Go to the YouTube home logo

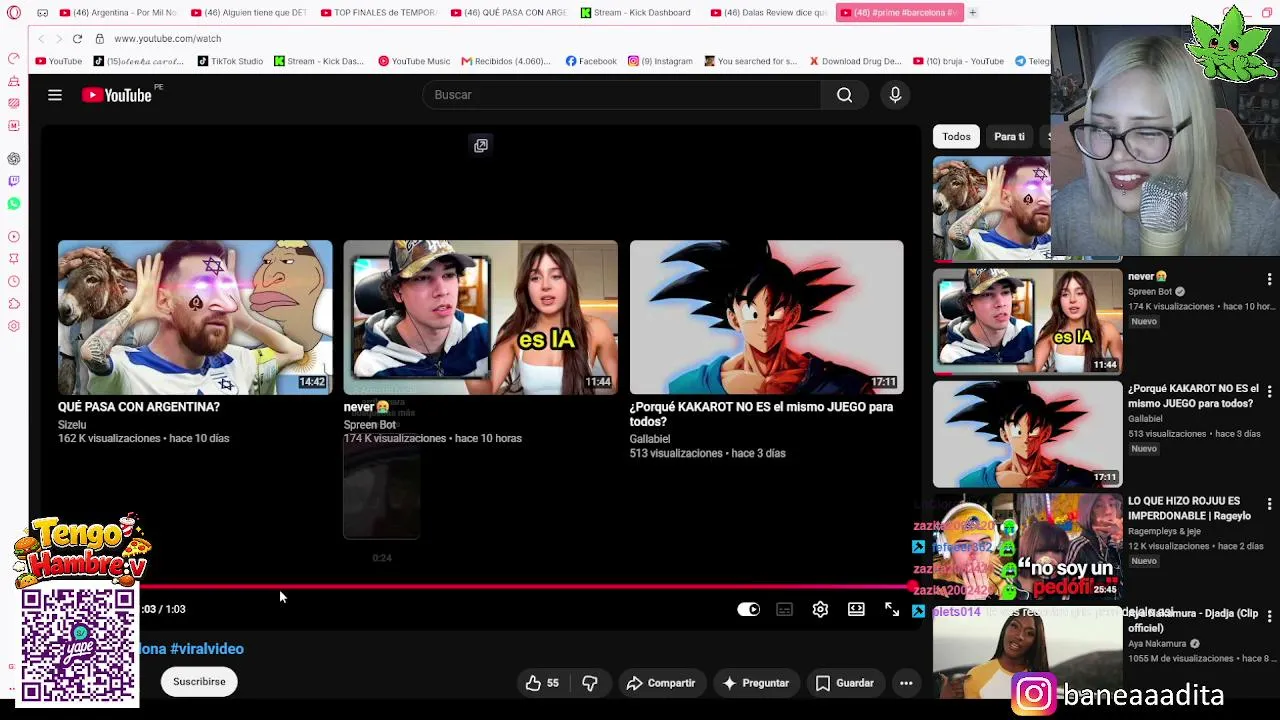[117, 95]
